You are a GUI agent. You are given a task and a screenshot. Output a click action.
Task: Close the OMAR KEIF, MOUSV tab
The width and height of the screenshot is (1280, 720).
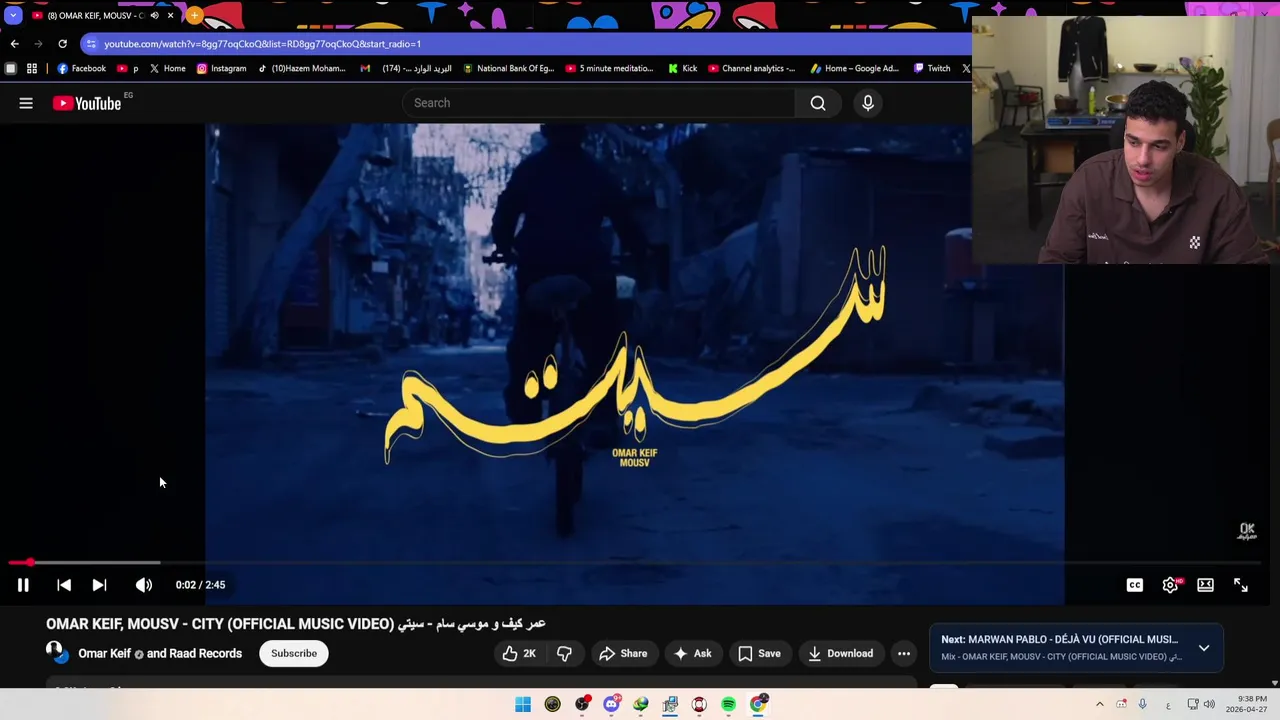pyautogui.click(x=170, y=15)
